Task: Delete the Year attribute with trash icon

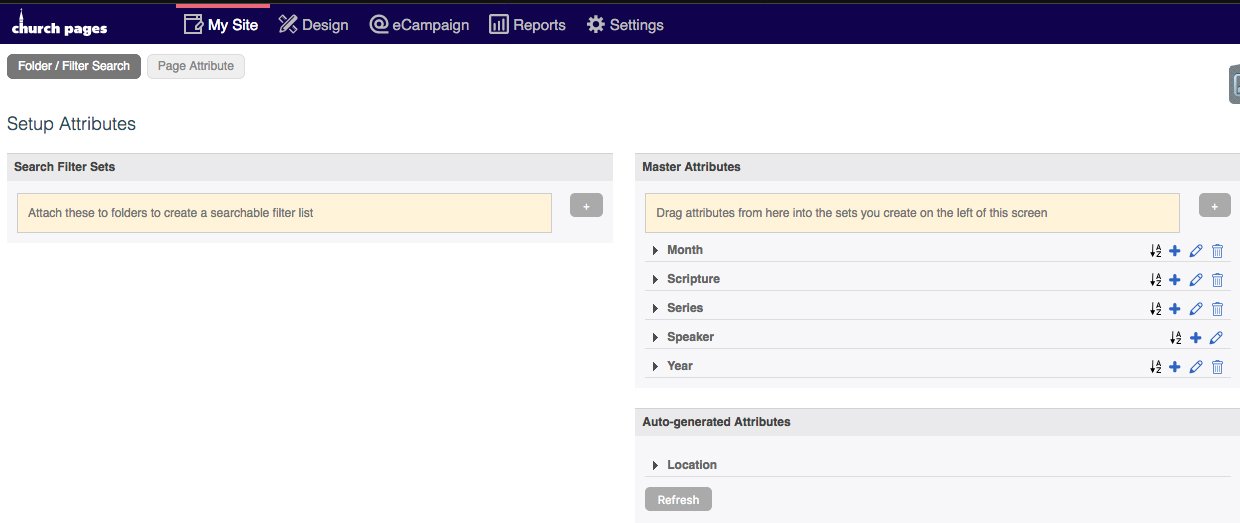Action: [1217, 367]
